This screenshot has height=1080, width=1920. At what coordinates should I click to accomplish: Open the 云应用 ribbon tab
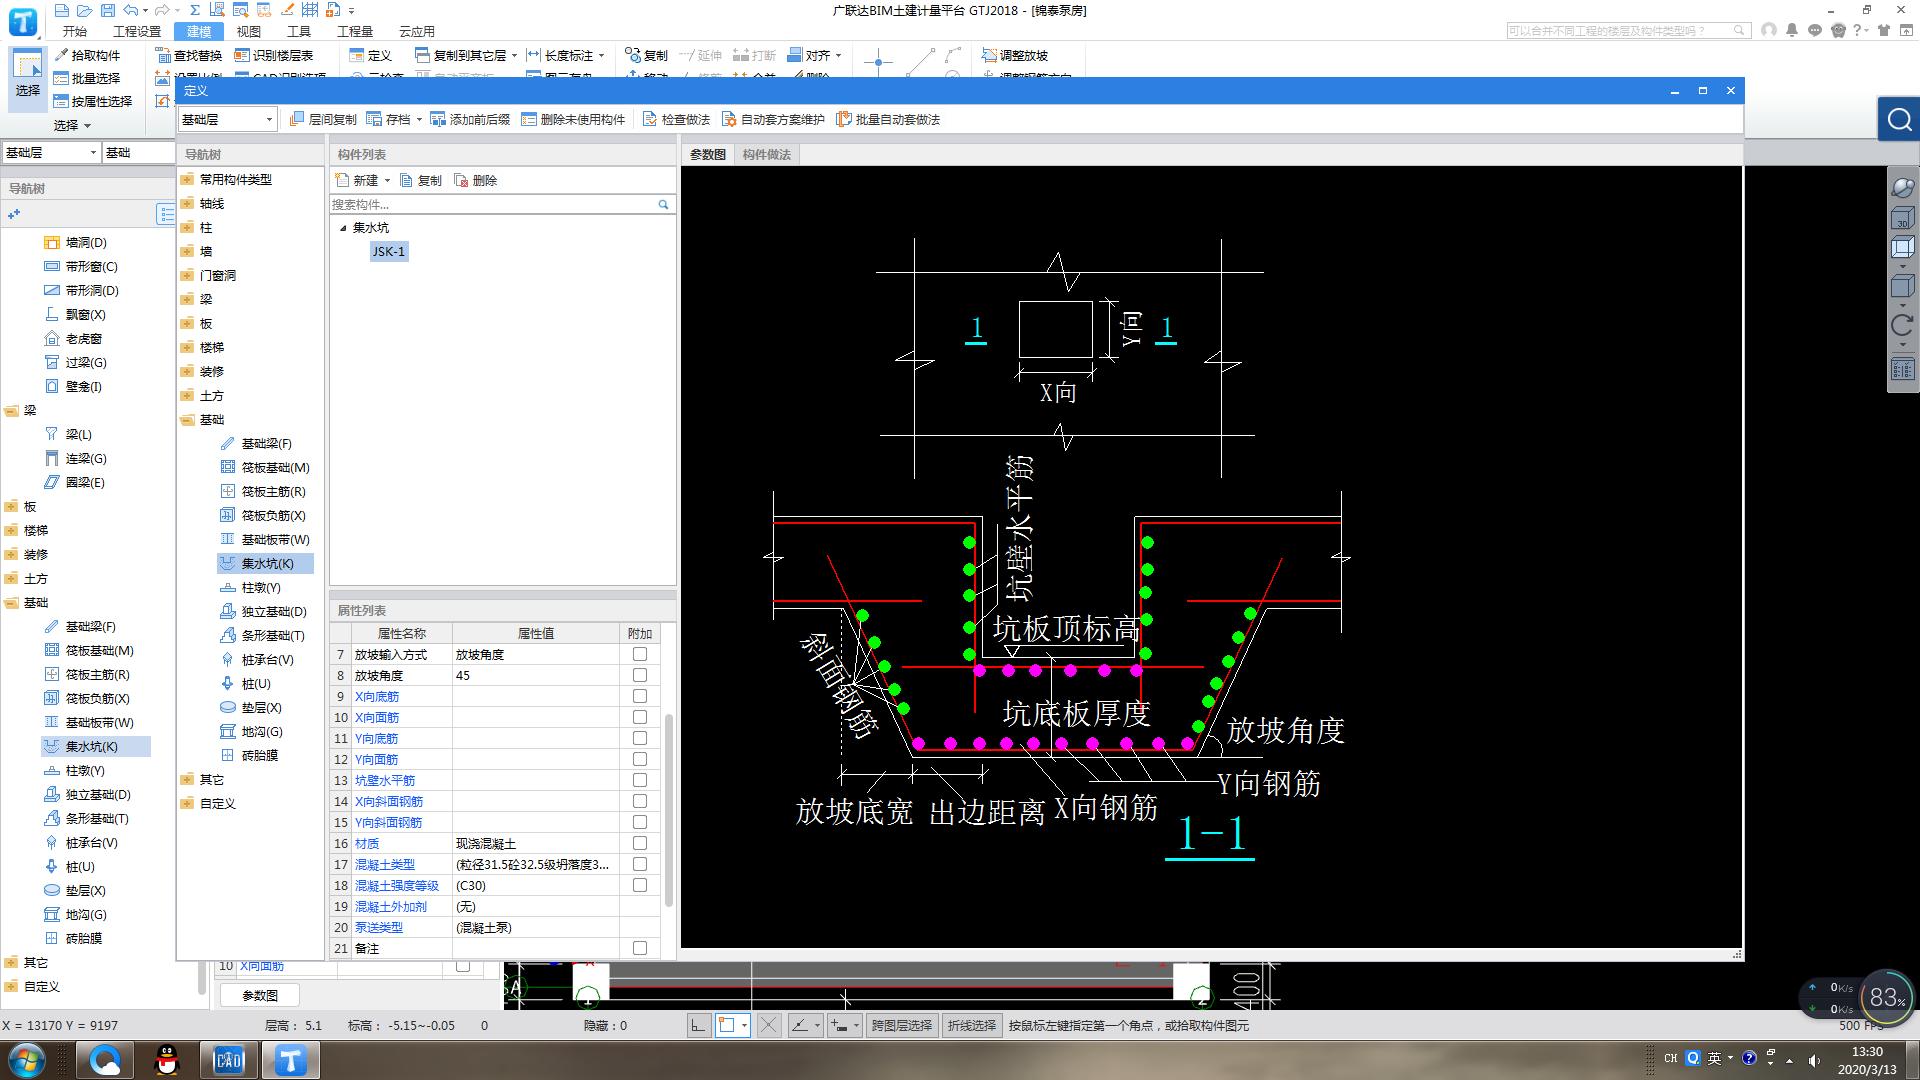tap(417, 31)
